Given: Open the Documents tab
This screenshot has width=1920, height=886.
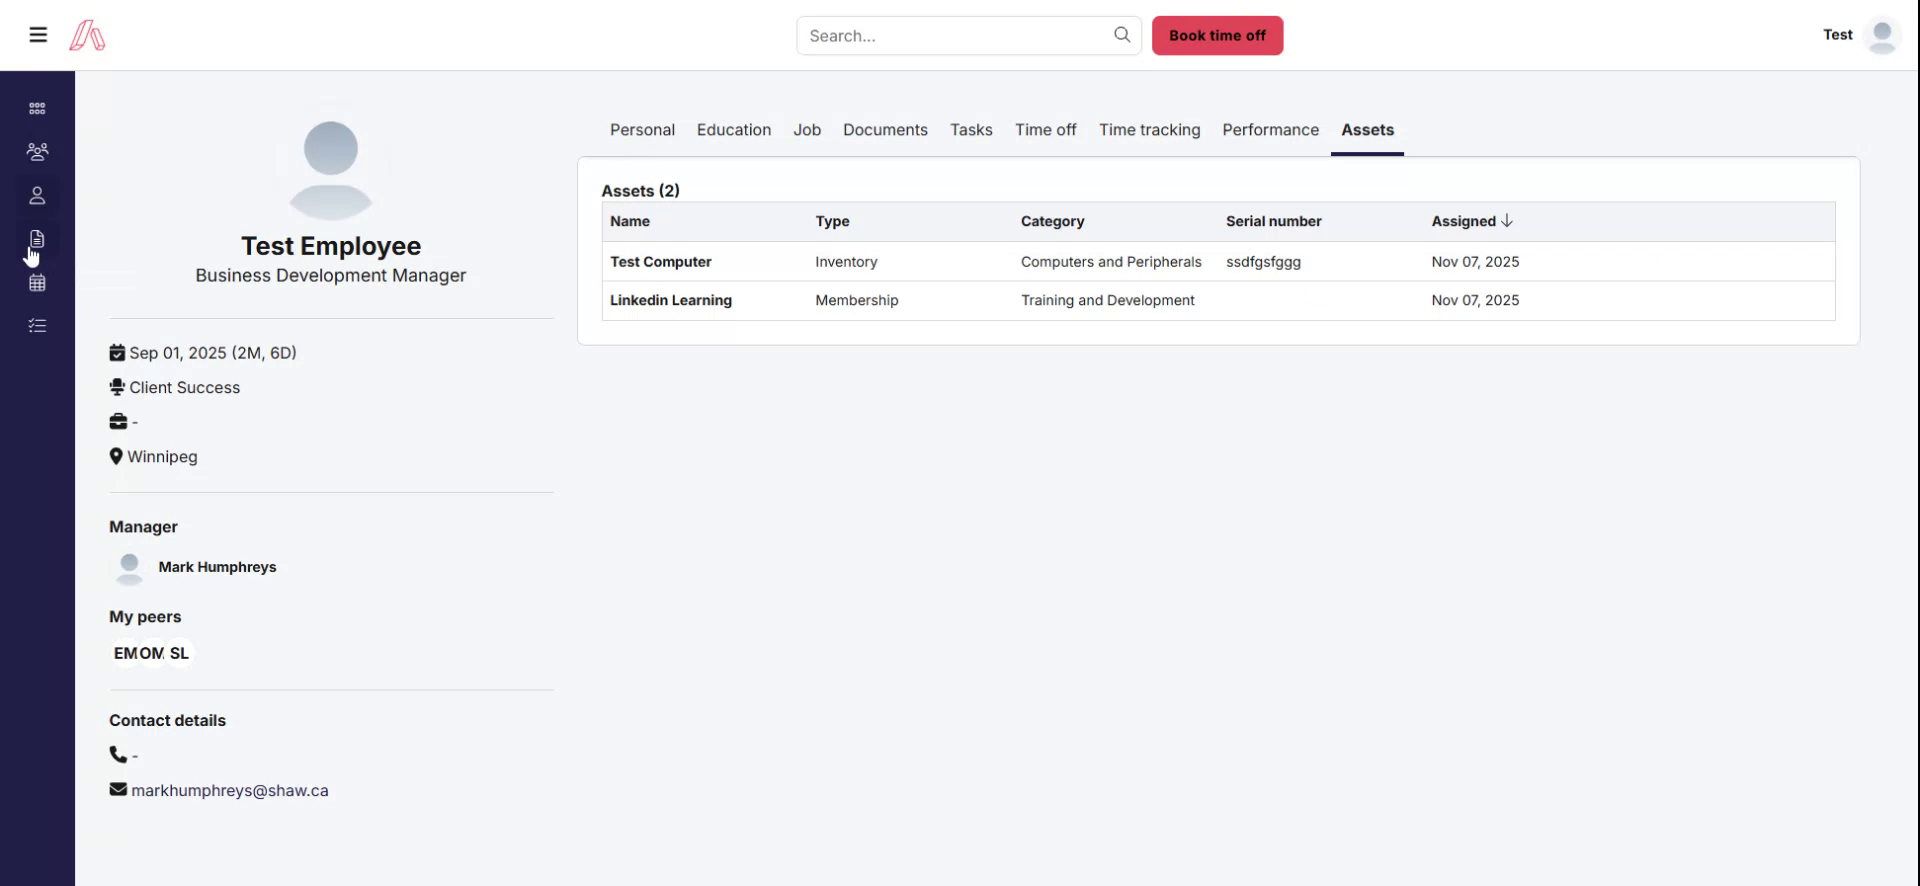Looking at the screenshot, I should point(885,130).
